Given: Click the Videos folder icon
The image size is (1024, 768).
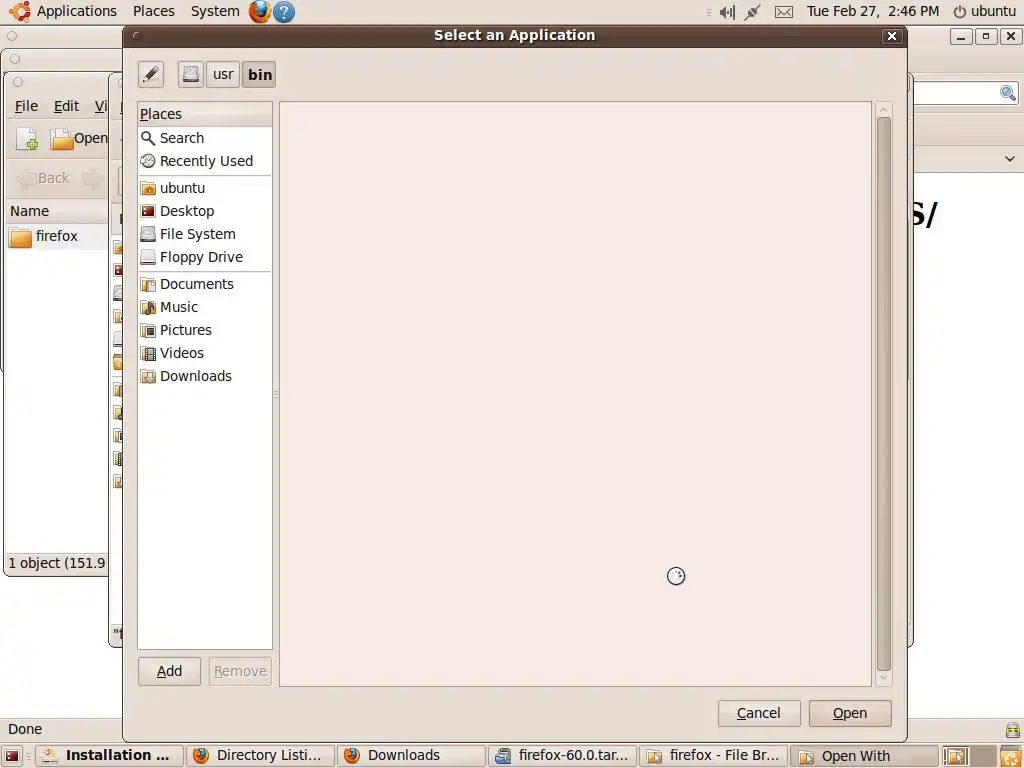Looking at the screenshot, I should 148,353.
